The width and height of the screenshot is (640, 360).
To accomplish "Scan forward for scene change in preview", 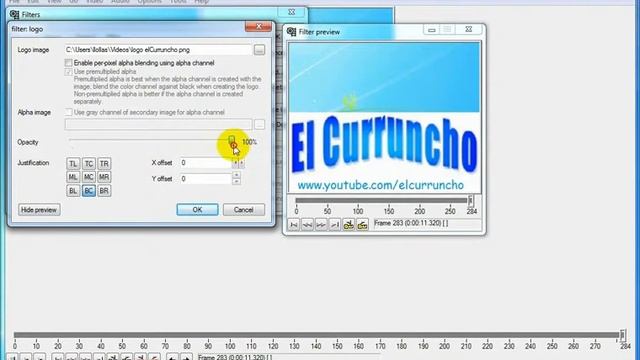I will click(x=362, y=224).
